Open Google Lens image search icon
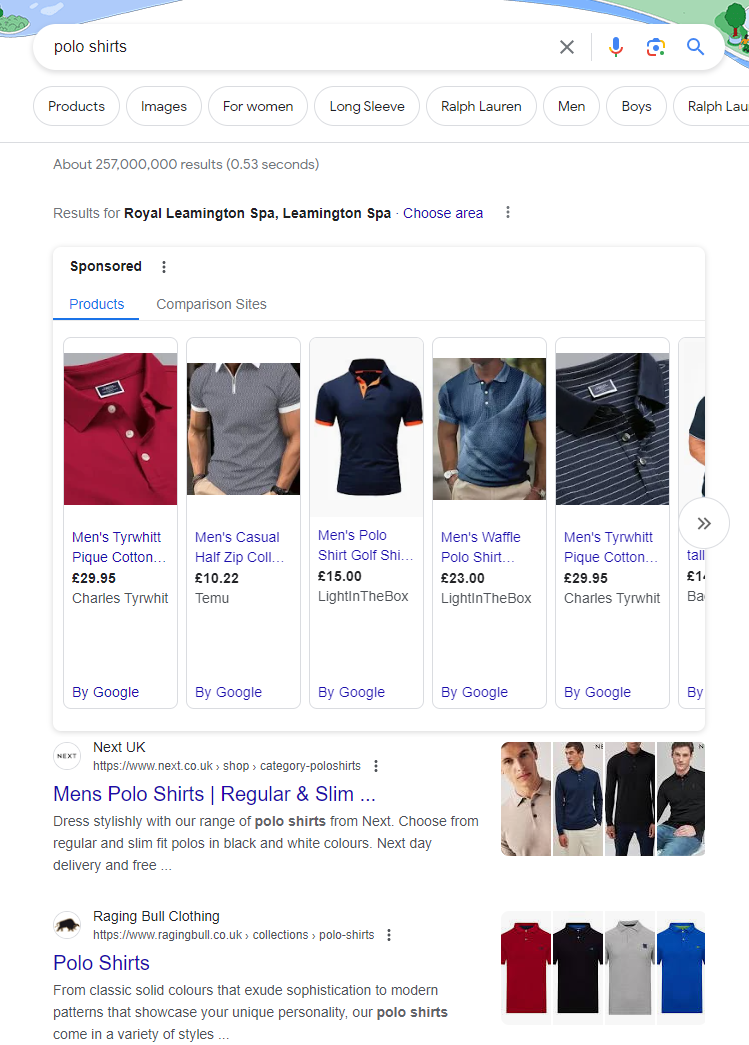 click(x=656, y=47)
